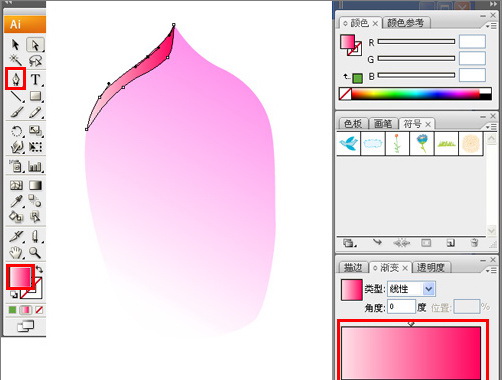
Task: Select the Direct Selection tool
Action: [35, 45]
